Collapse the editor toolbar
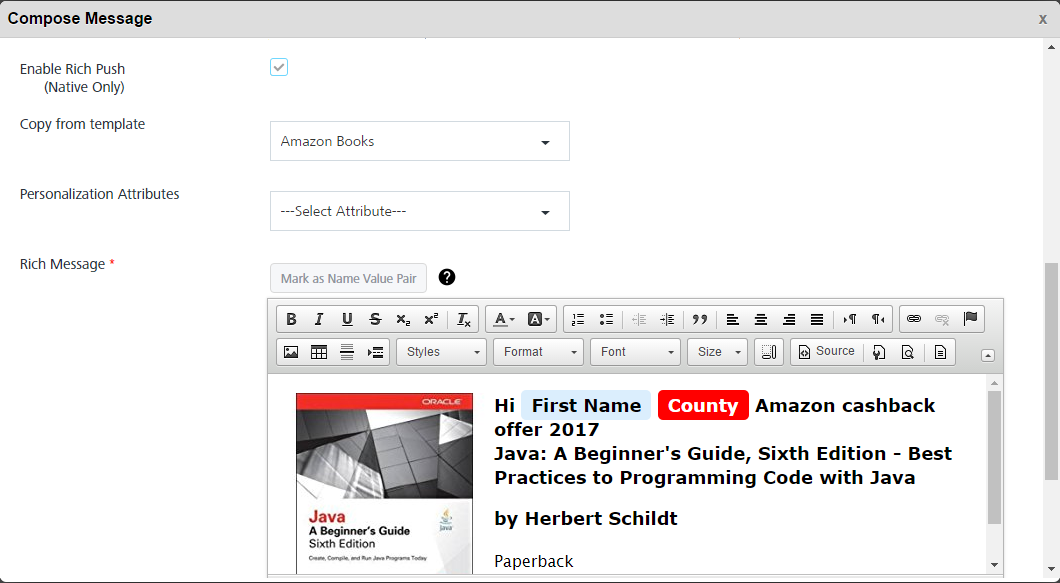Image resolution: width=1060 pixels, height=583 pixels. pyautogui.click(x=988, y=355)
